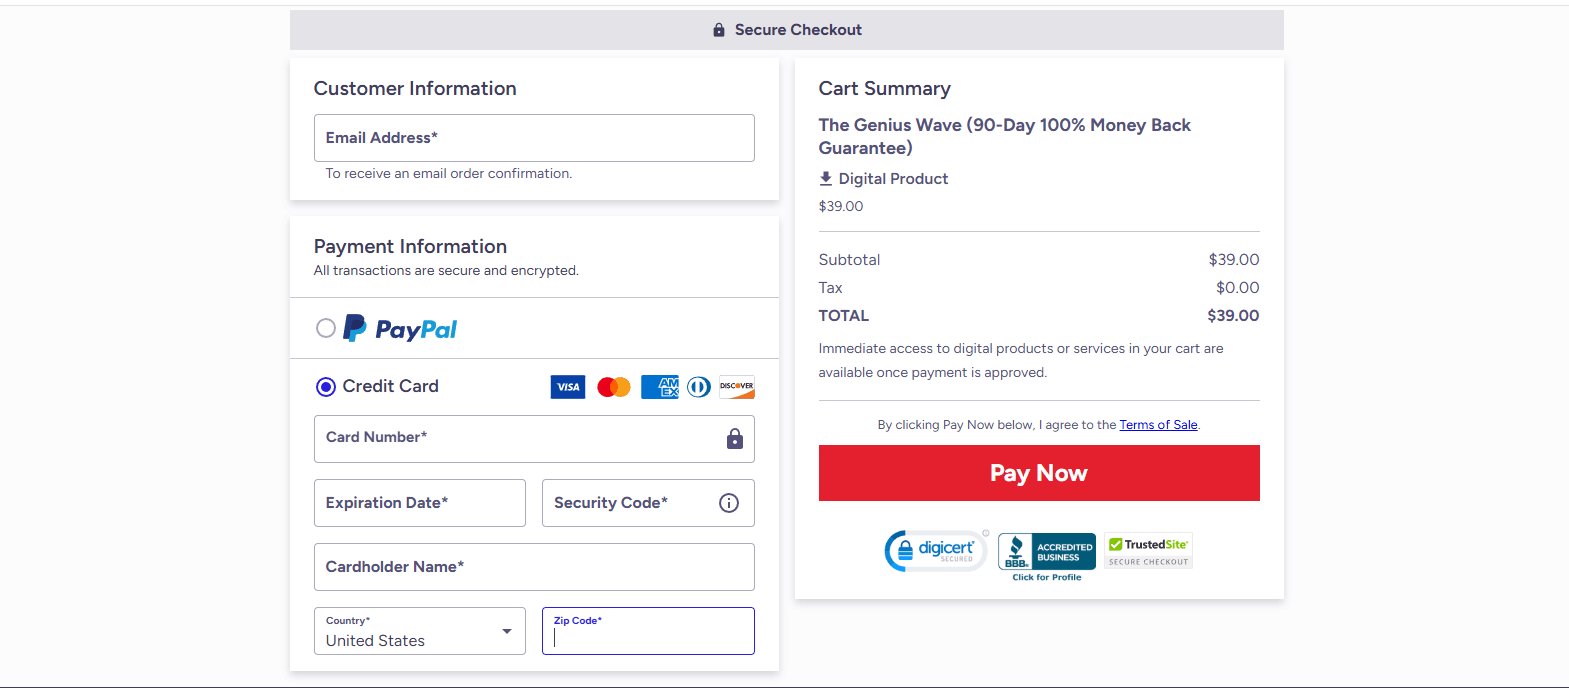Click the Security Code info icon
The height and width of the screenshot is (688, 1569).
[728, 503]
